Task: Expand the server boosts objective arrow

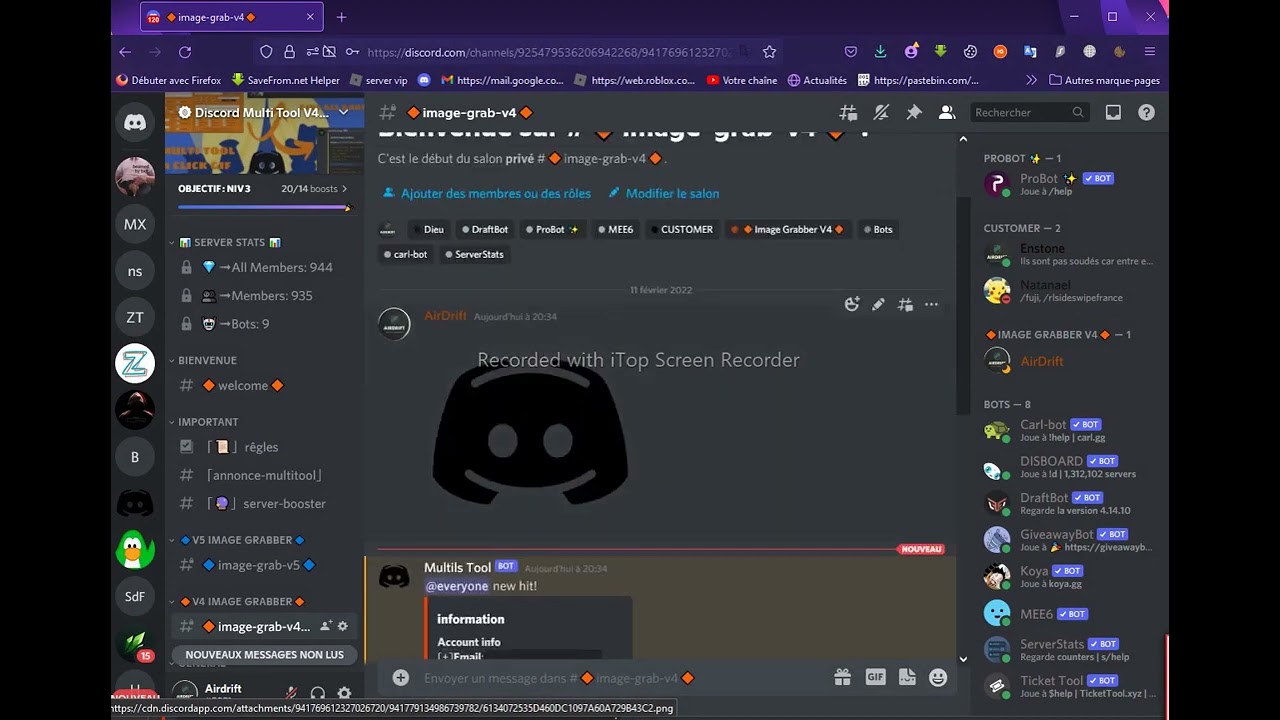Action: pyautogui.click(x=345, y=188)
